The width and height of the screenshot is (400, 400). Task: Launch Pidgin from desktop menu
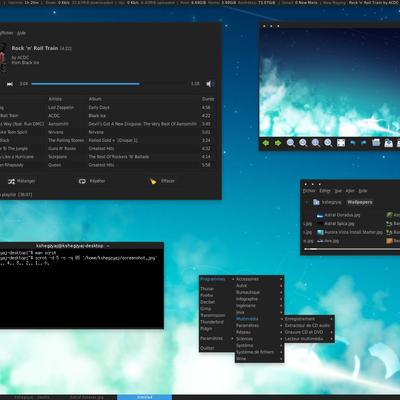pos(217,329)
